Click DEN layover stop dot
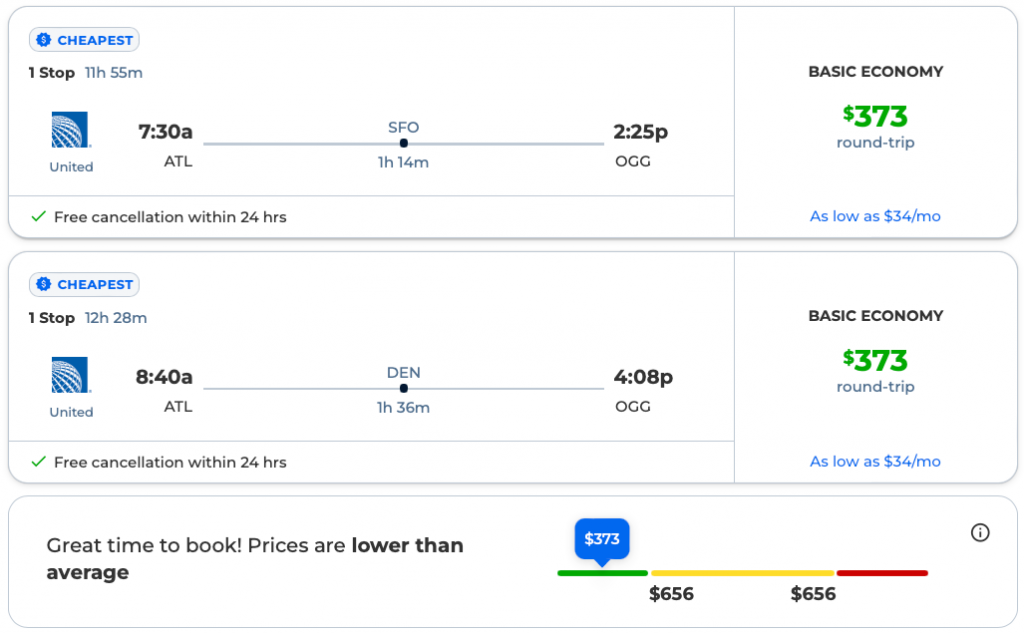The width and height of the screenshot is (1024, 634). (403, 388)
